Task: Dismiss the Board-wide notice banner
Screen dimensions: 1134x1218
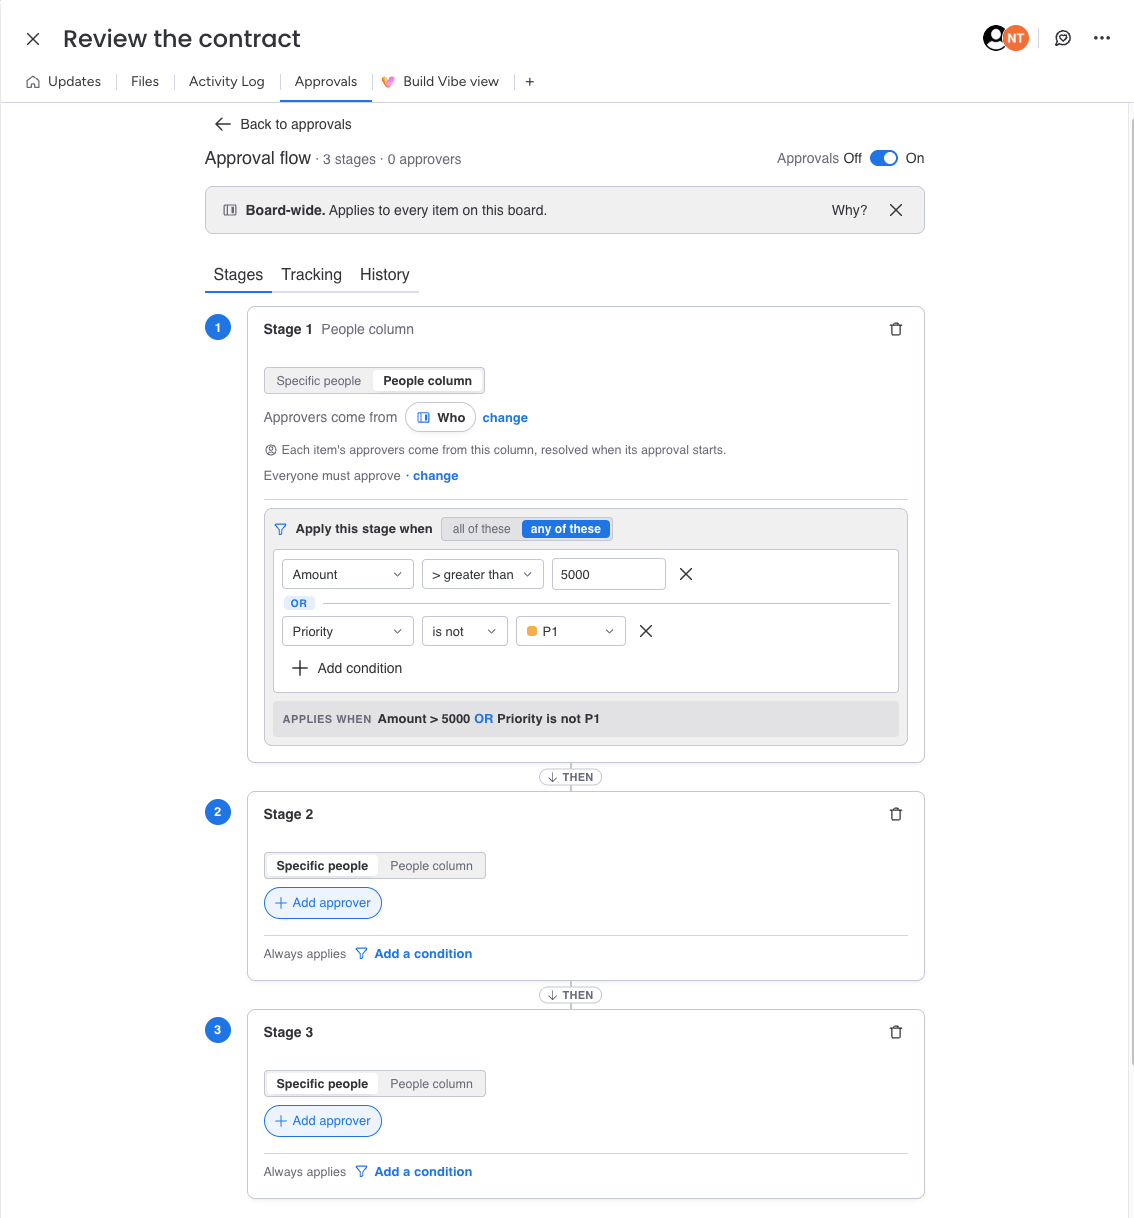Action: pyautogui.click(x=896, y=210)
